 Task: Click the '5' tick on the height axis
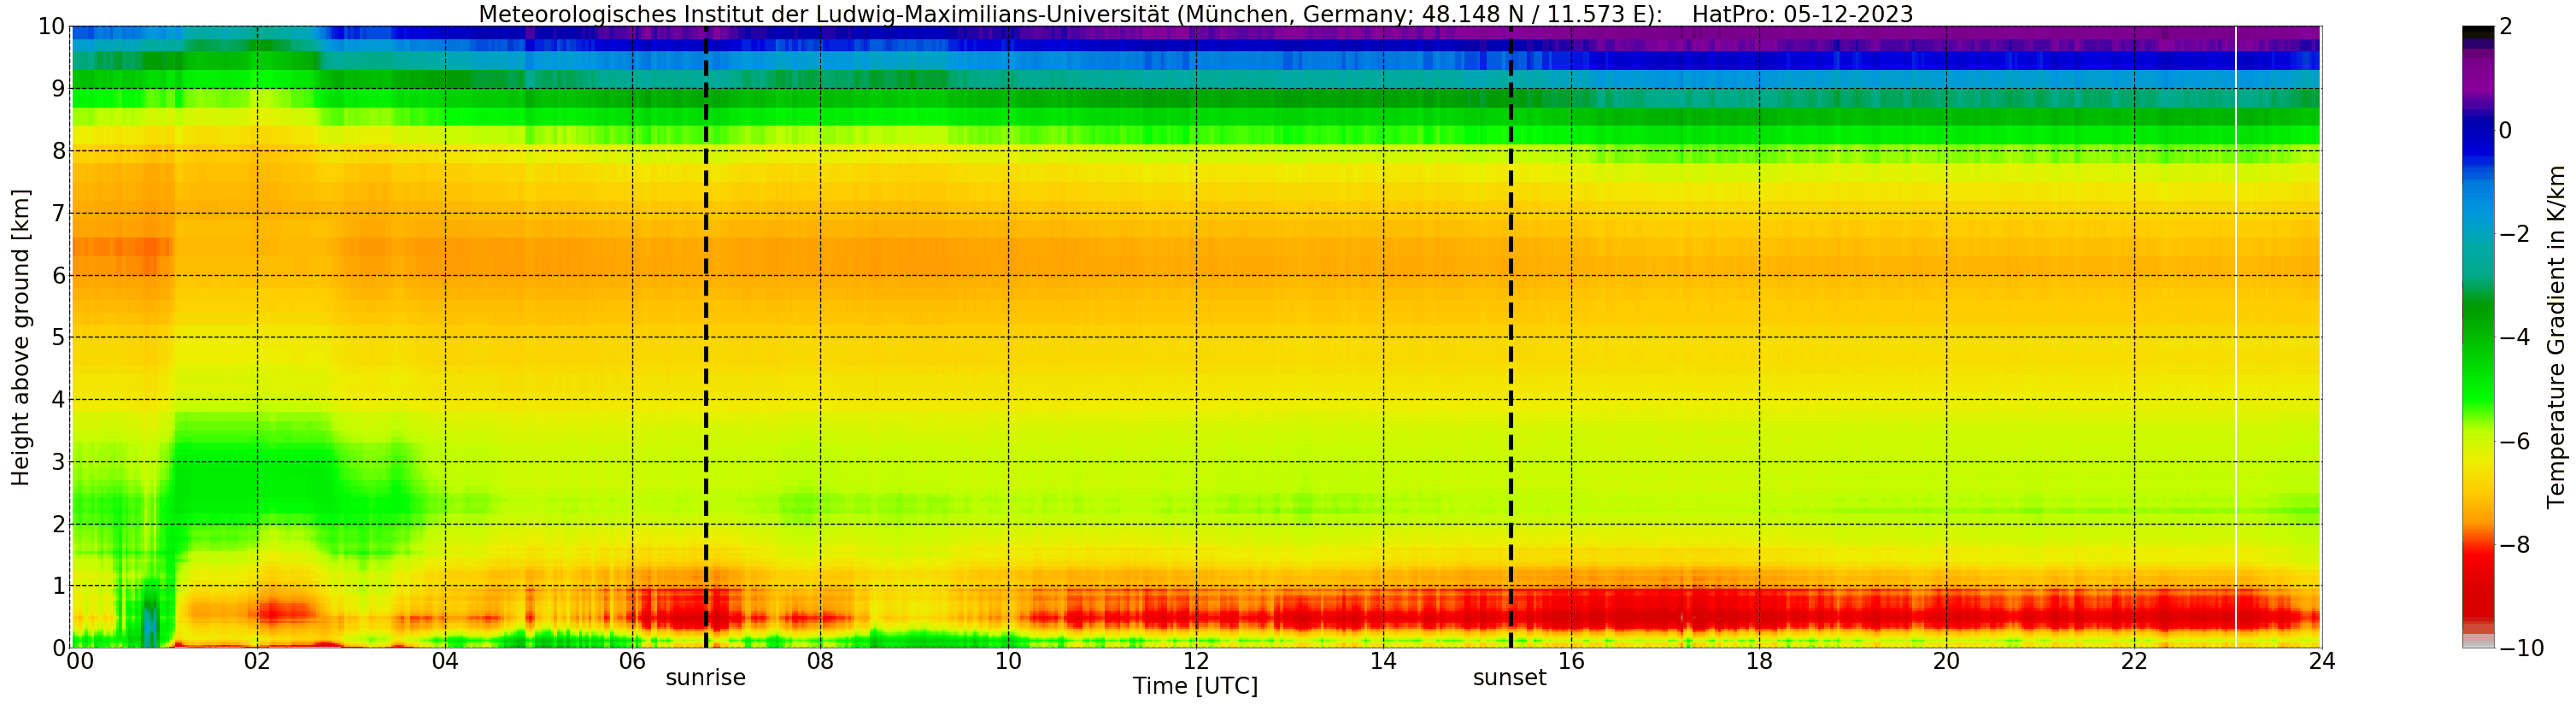[x=58, y=337]
